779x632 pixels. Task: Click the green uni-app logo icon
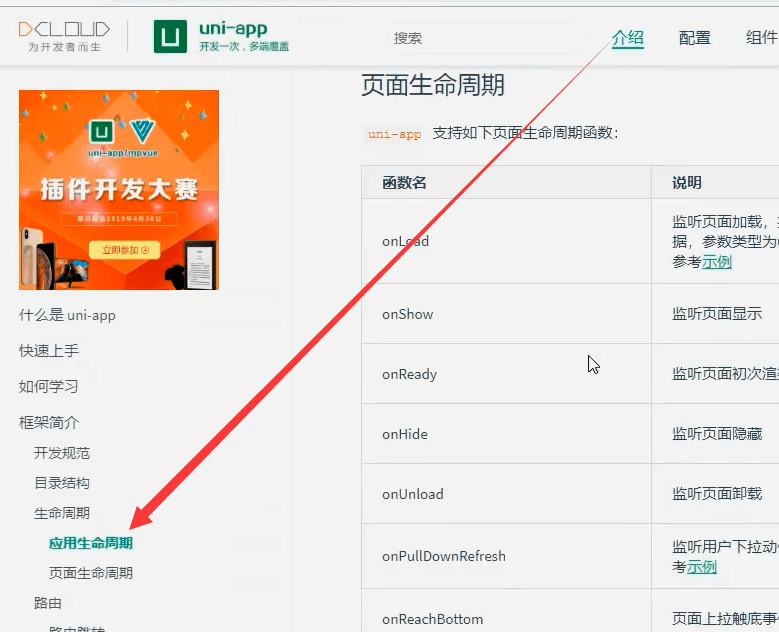[x=170, y=36]
